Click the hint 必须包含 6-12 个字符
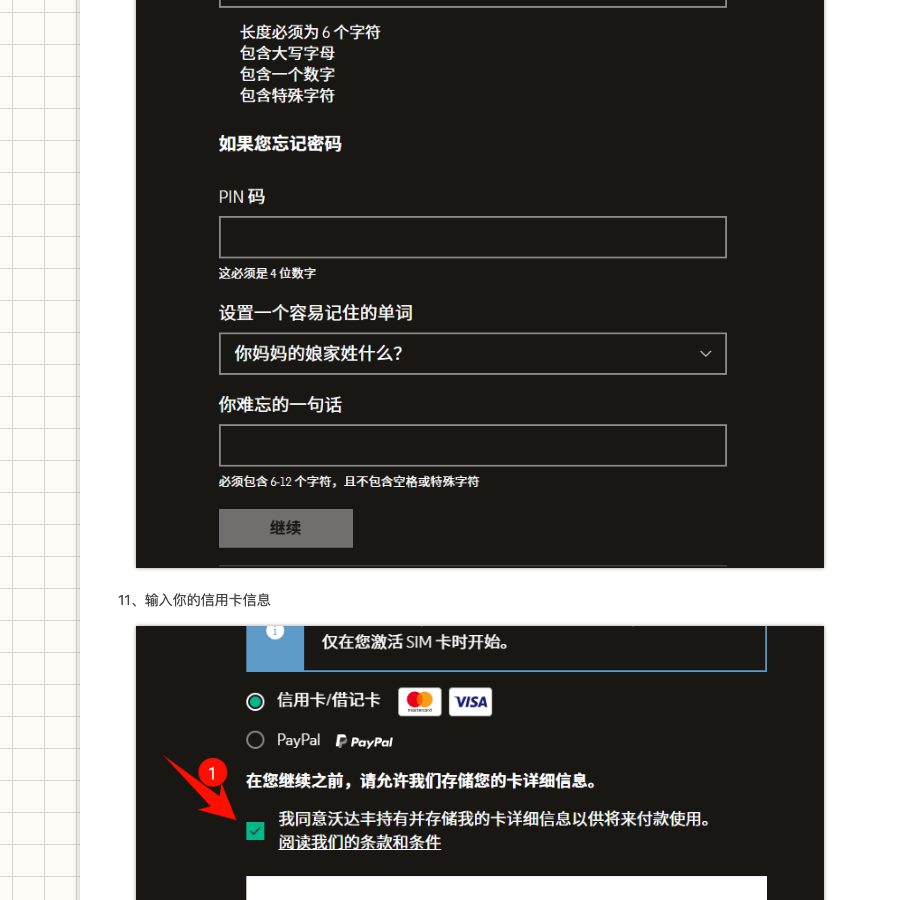Image resolution: width=900 pixels, height=900 pixels. click(x=349, y=482)
